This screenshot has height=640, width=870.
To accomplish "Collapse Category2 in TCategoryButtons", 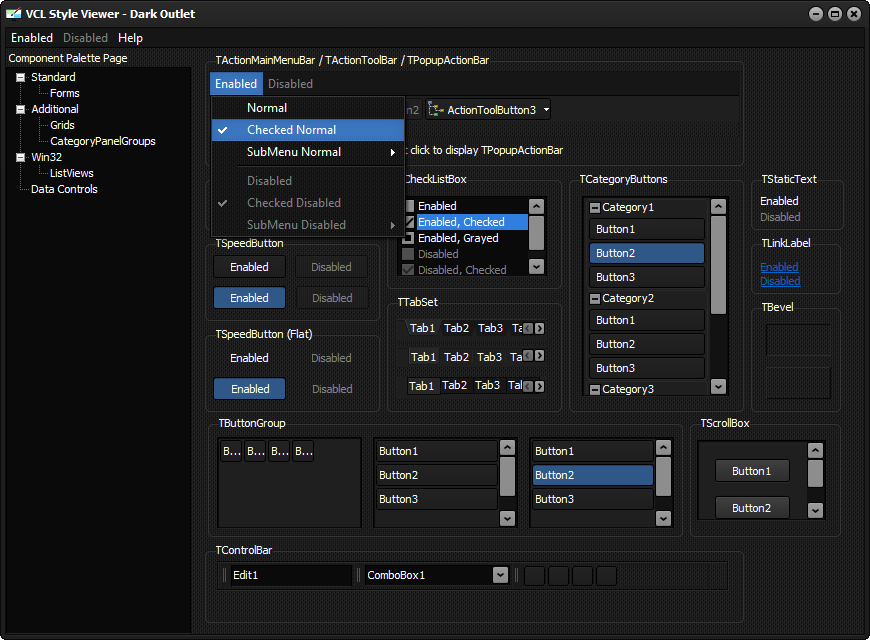I will click(x=595, y=299).
